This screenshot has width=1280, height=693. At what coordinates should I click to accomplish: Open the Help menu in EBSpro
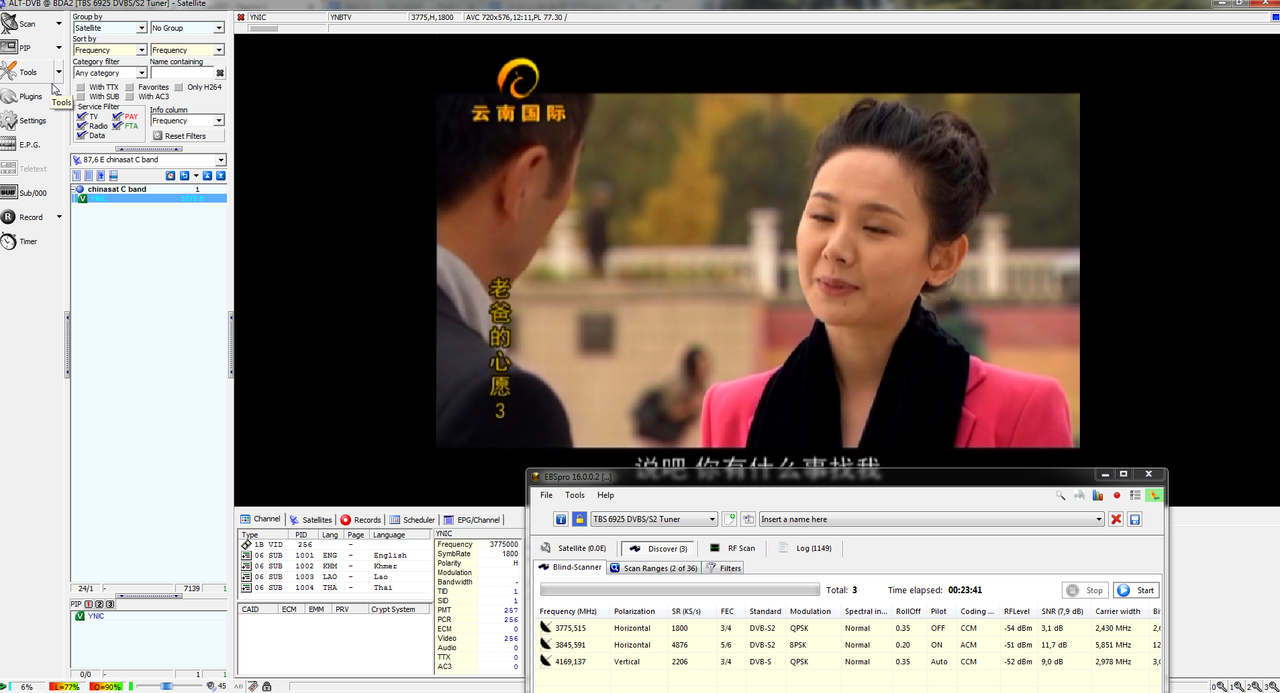click(606, 495)
